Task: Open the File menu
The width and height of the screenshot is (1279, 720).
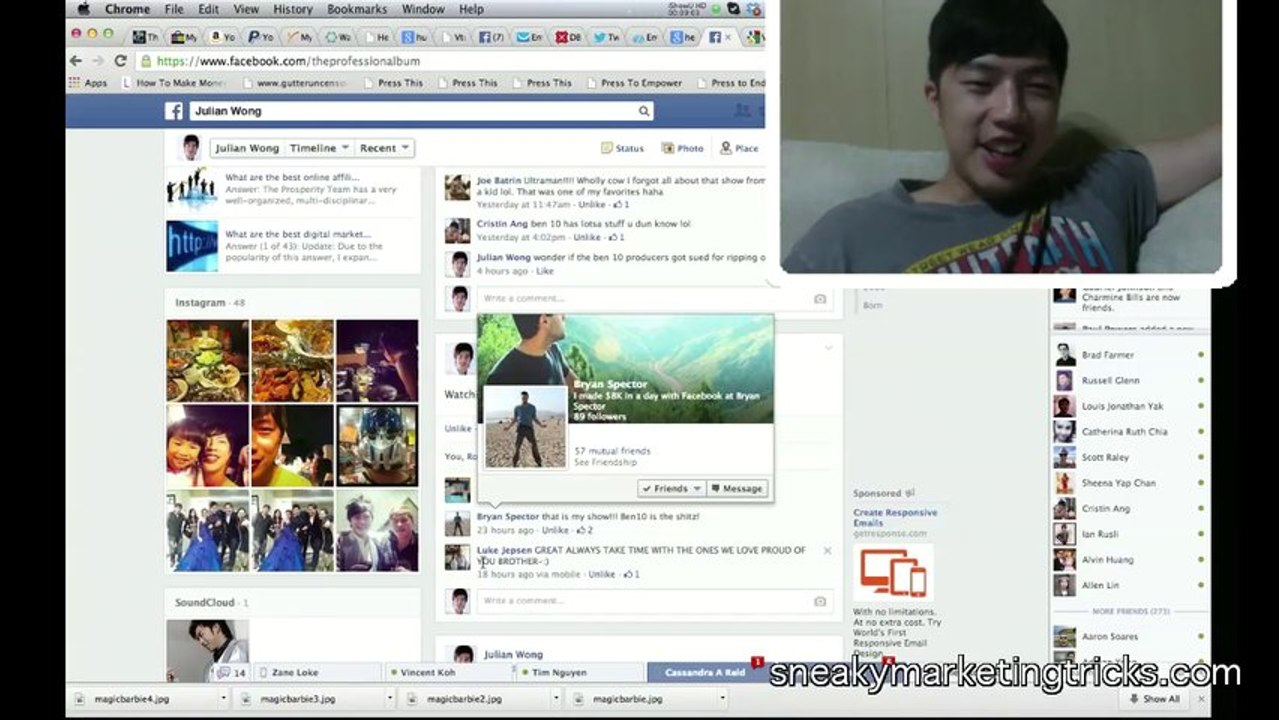Action: click(x=174, y=9)
